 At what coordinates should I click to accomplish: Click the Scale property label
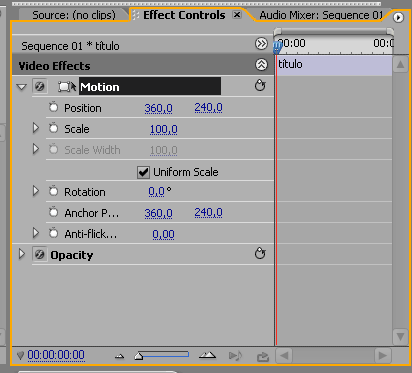[x=77, y=129]
